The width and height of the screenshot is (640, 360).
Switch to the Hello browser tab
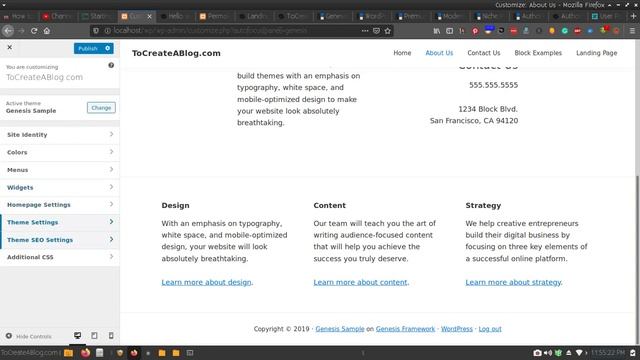pos(176,16)
